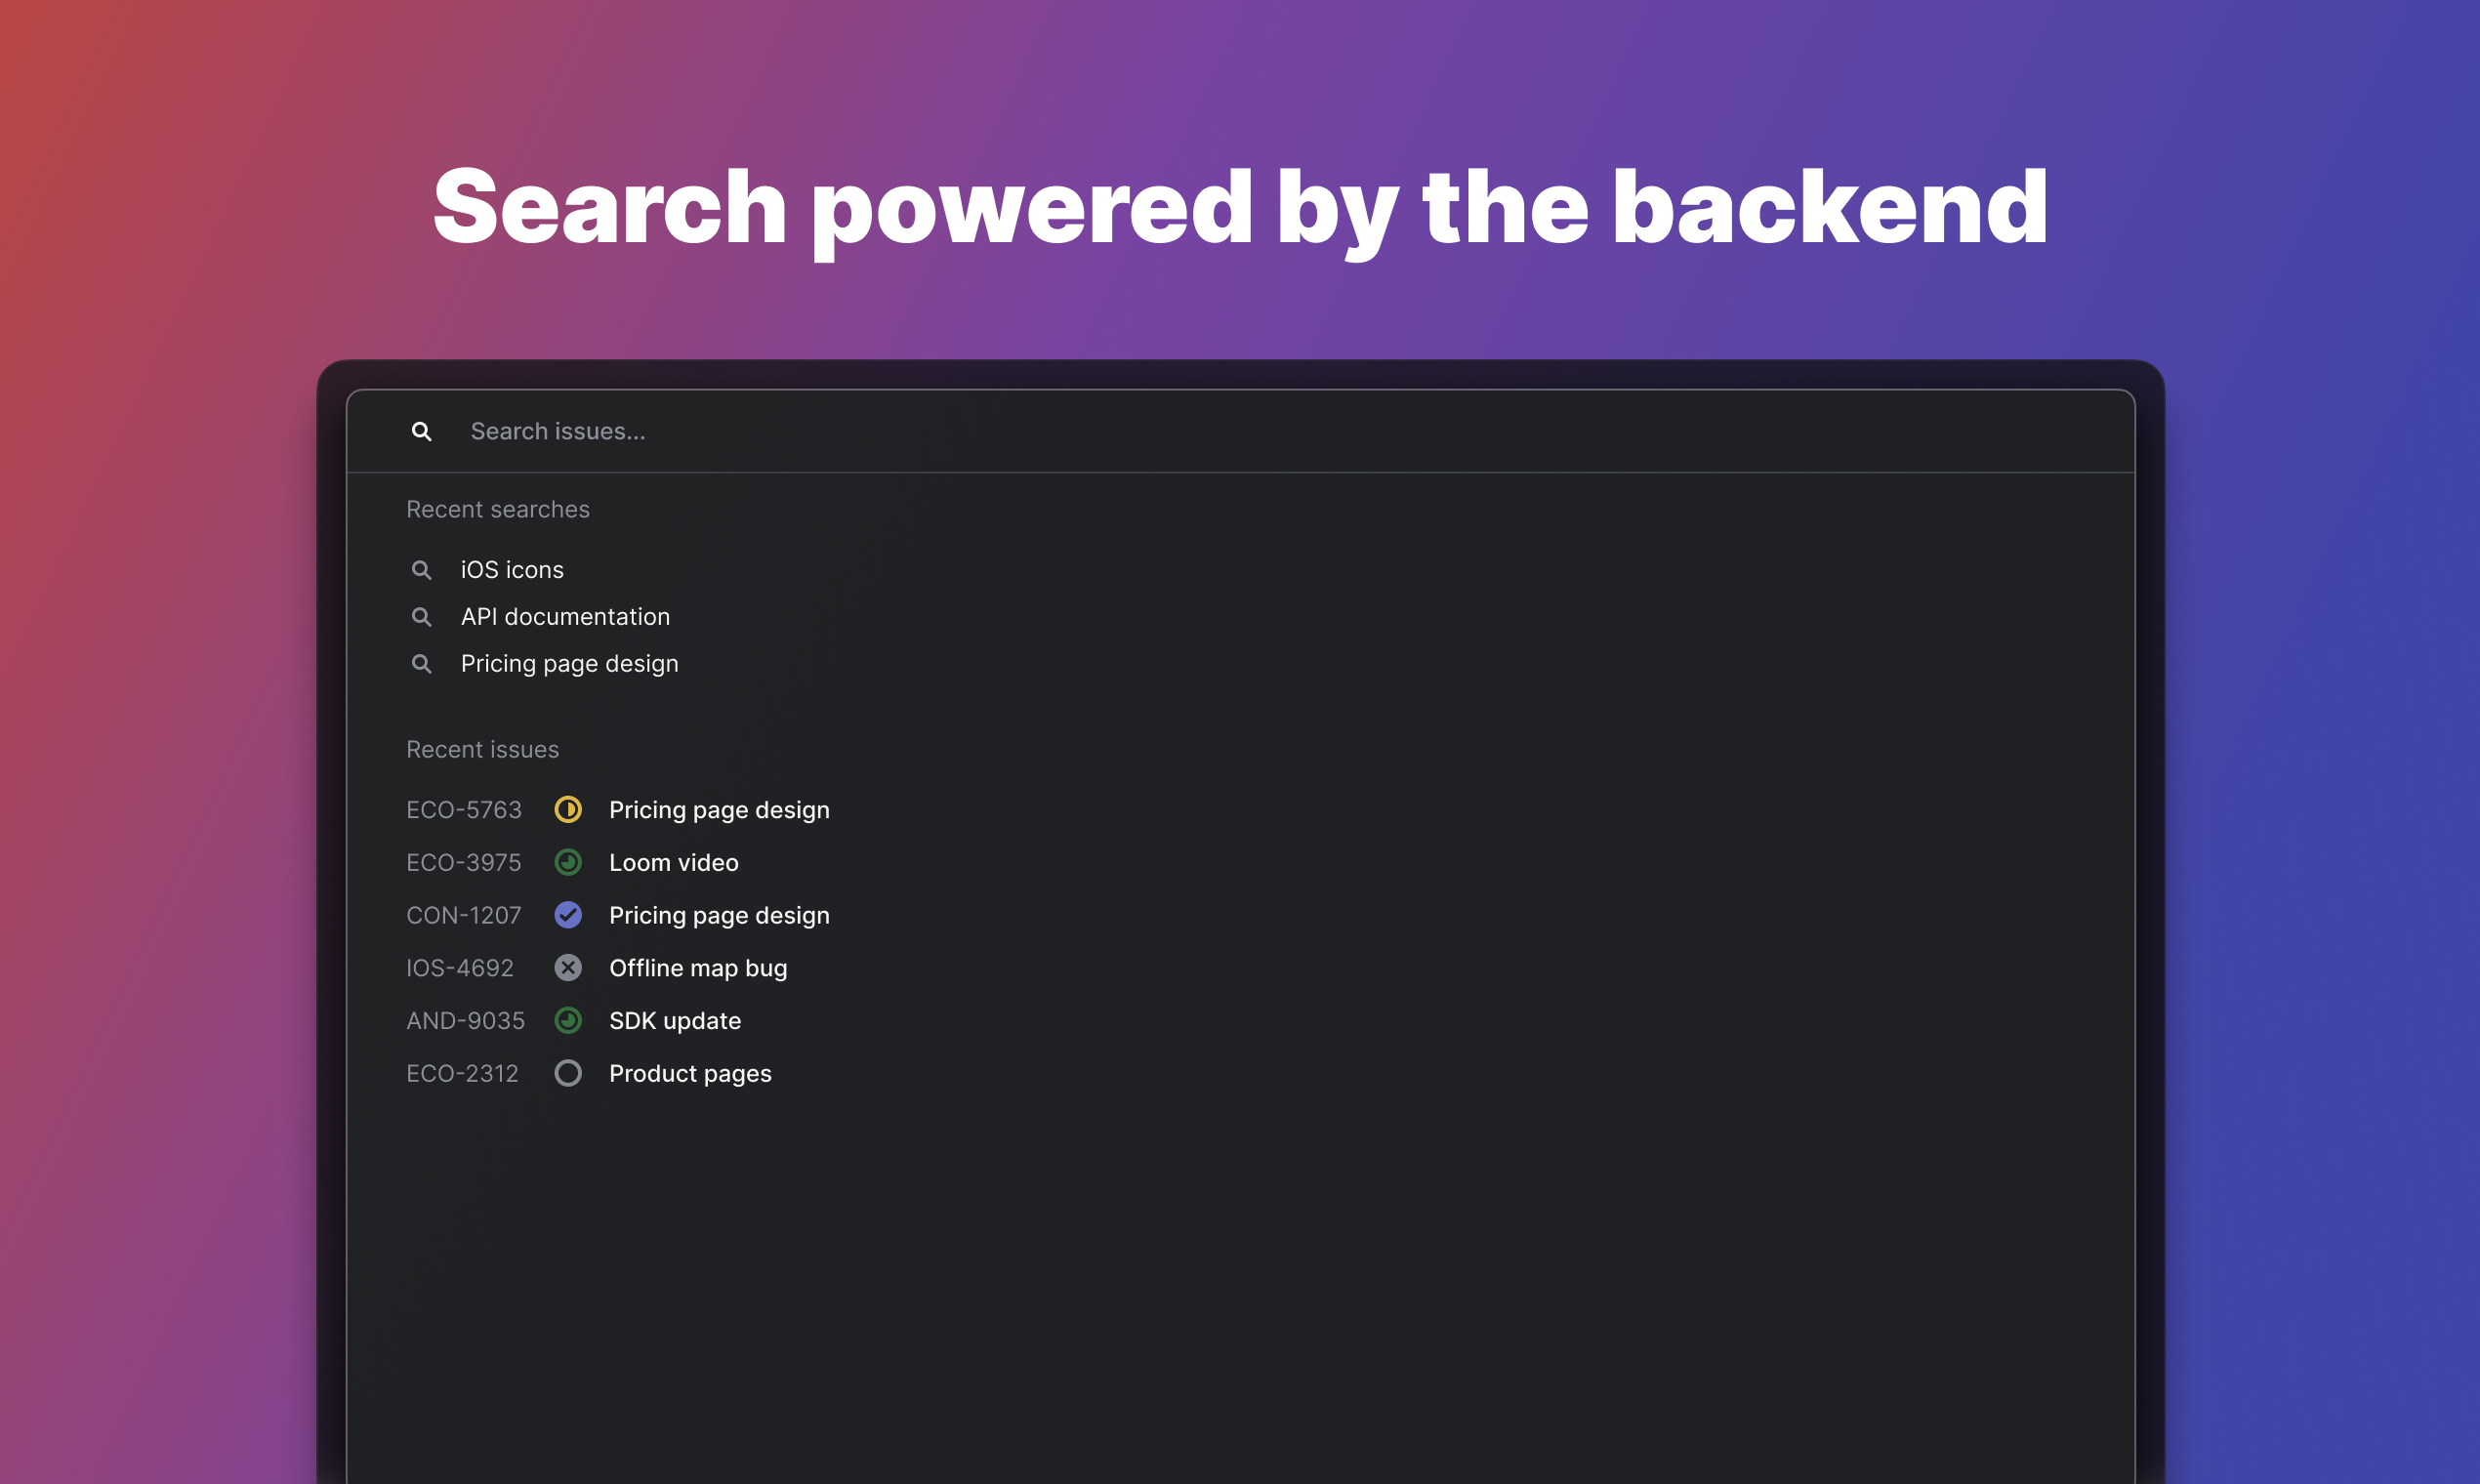The width and height of the screenshot is (2480, 1484).
Task: Open the Offline map bug issue
Action: click(698, 968)
